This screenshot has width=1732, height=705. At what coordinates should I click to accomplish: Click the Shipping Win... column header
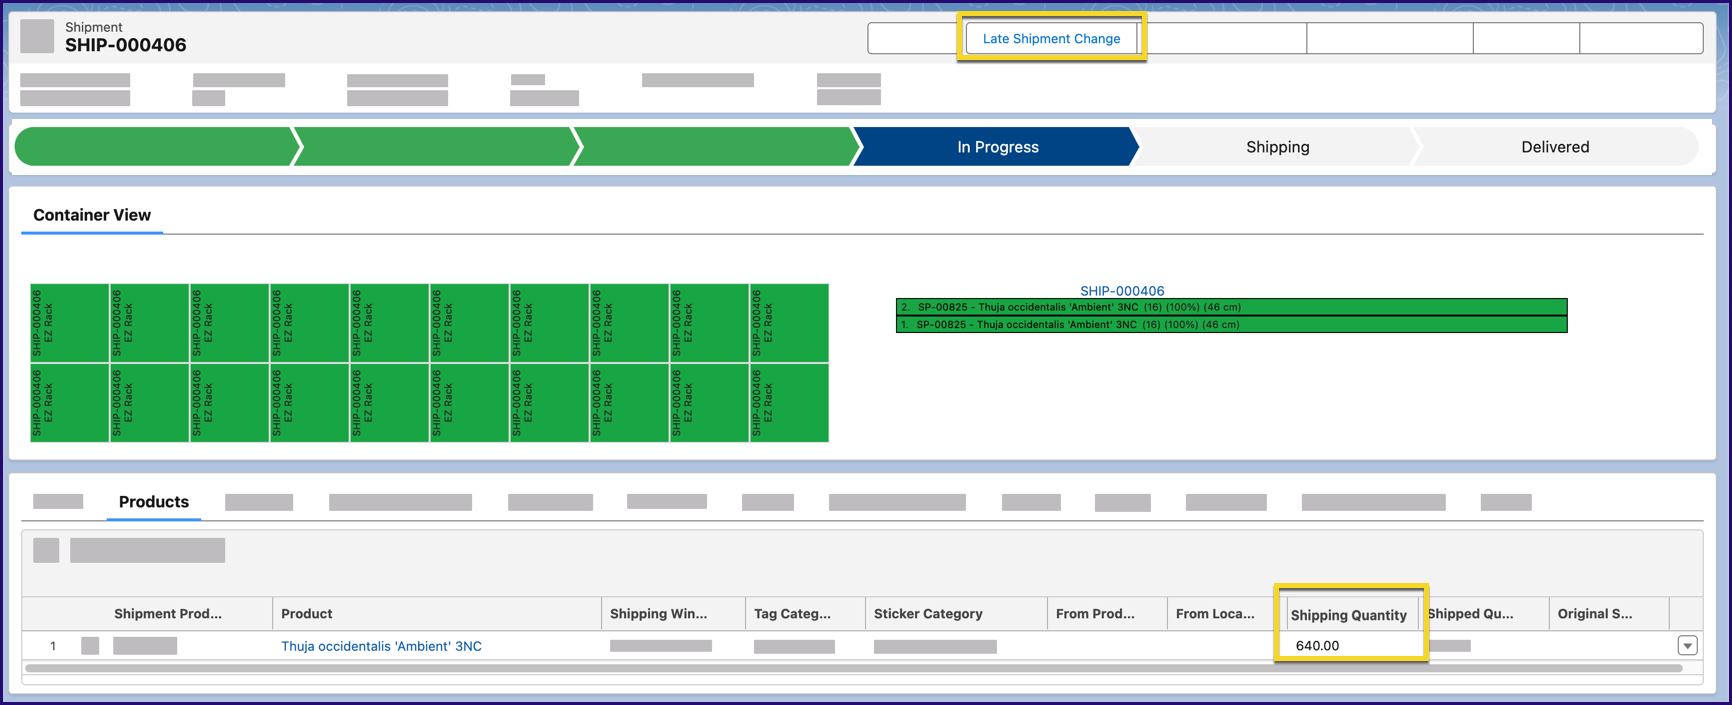tap(673, 614)
